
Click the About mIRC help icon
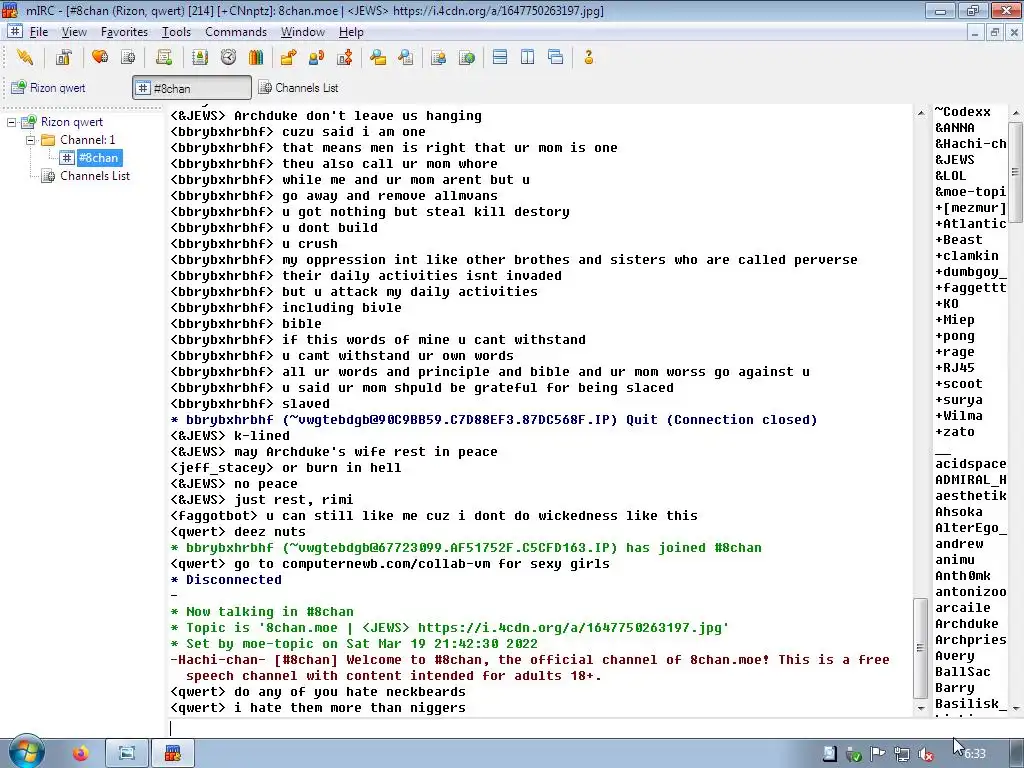(x=588, y=57)
